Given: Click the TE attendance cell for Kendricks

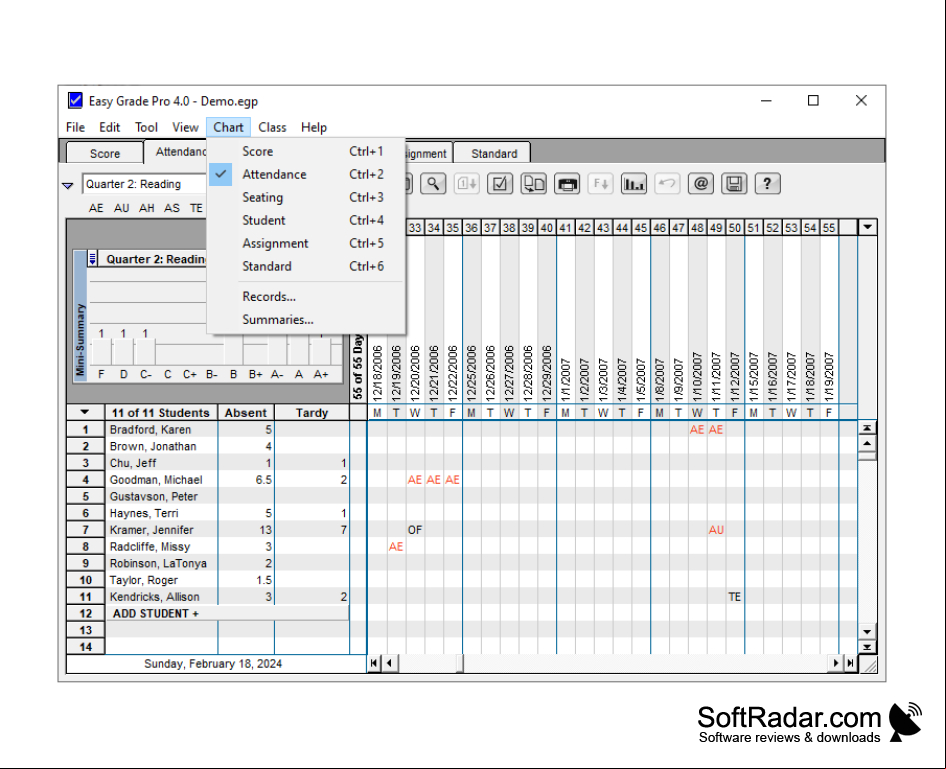Looking at the screenshot, I should [x=734, y=597].
